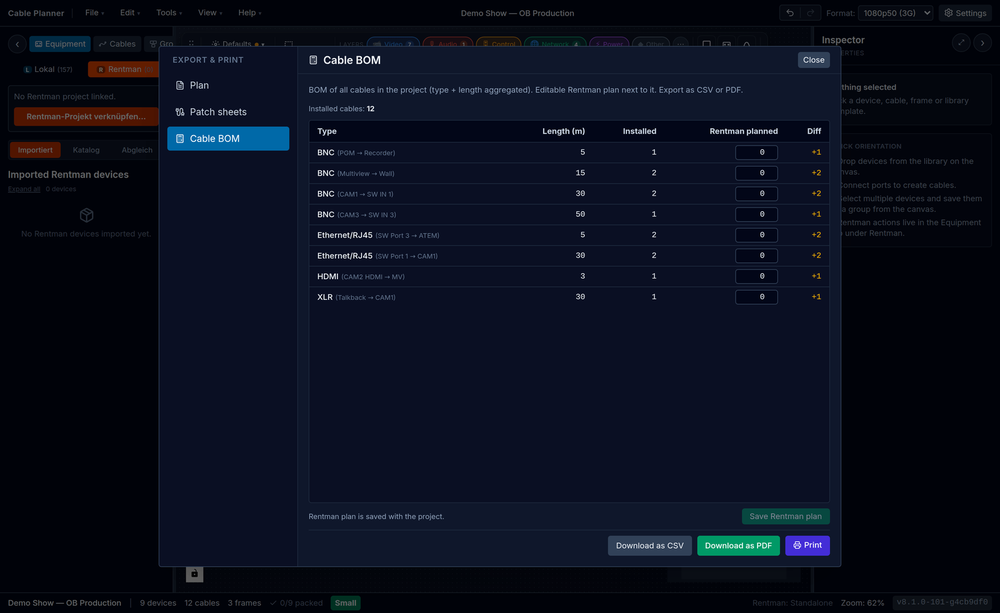Select Patch sheets in Export & Print sidebar
This screenshot has width=1000, height=613.
point(228,112)
